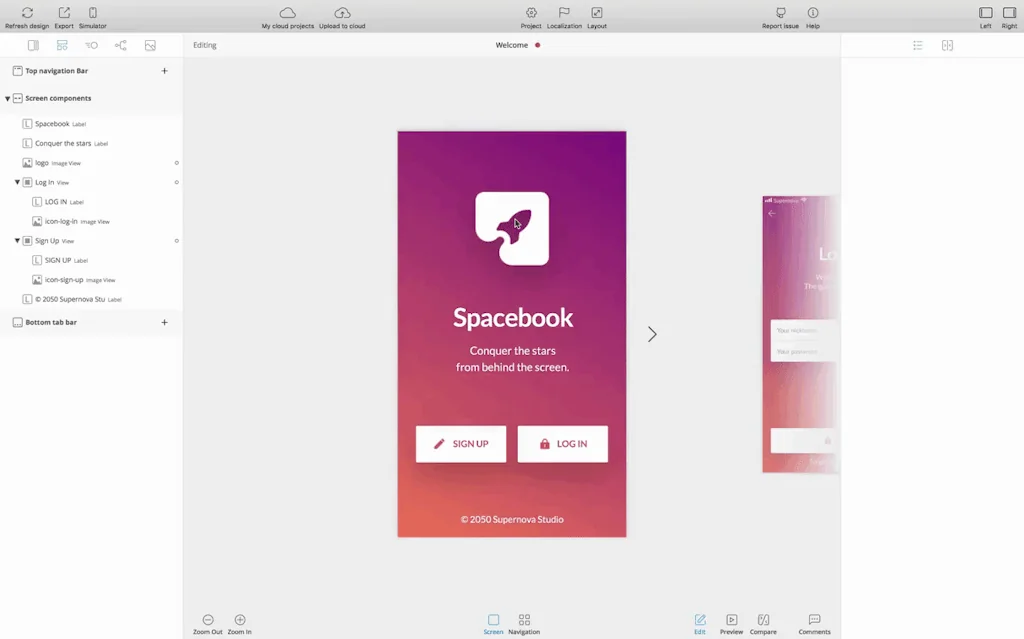Select the Spacebook label in tree
The height and width of the screenshot is (639, 1024).
click(x=52, y=124)
